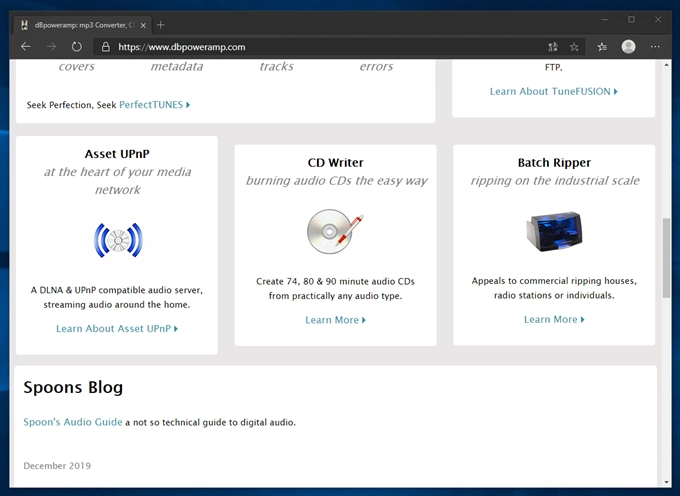Click the CD Writer disc and pen icon

point(335,231)
